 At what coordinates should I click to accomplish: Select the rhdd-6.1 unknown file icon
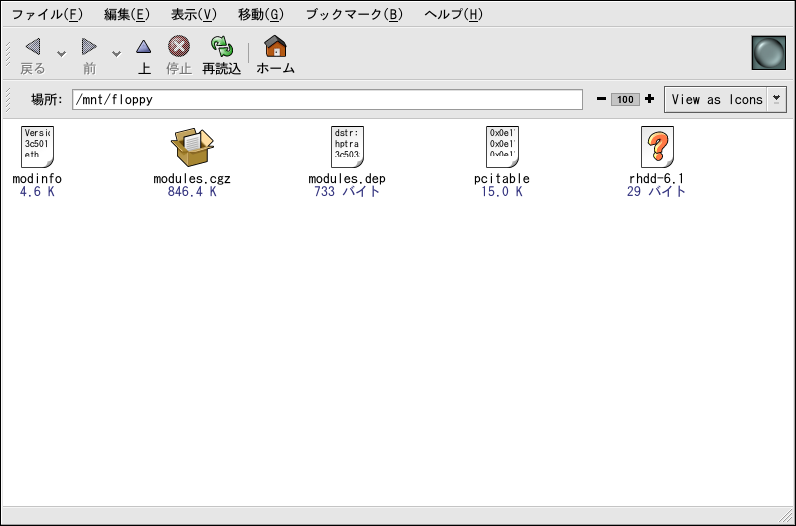click(656, 147)
